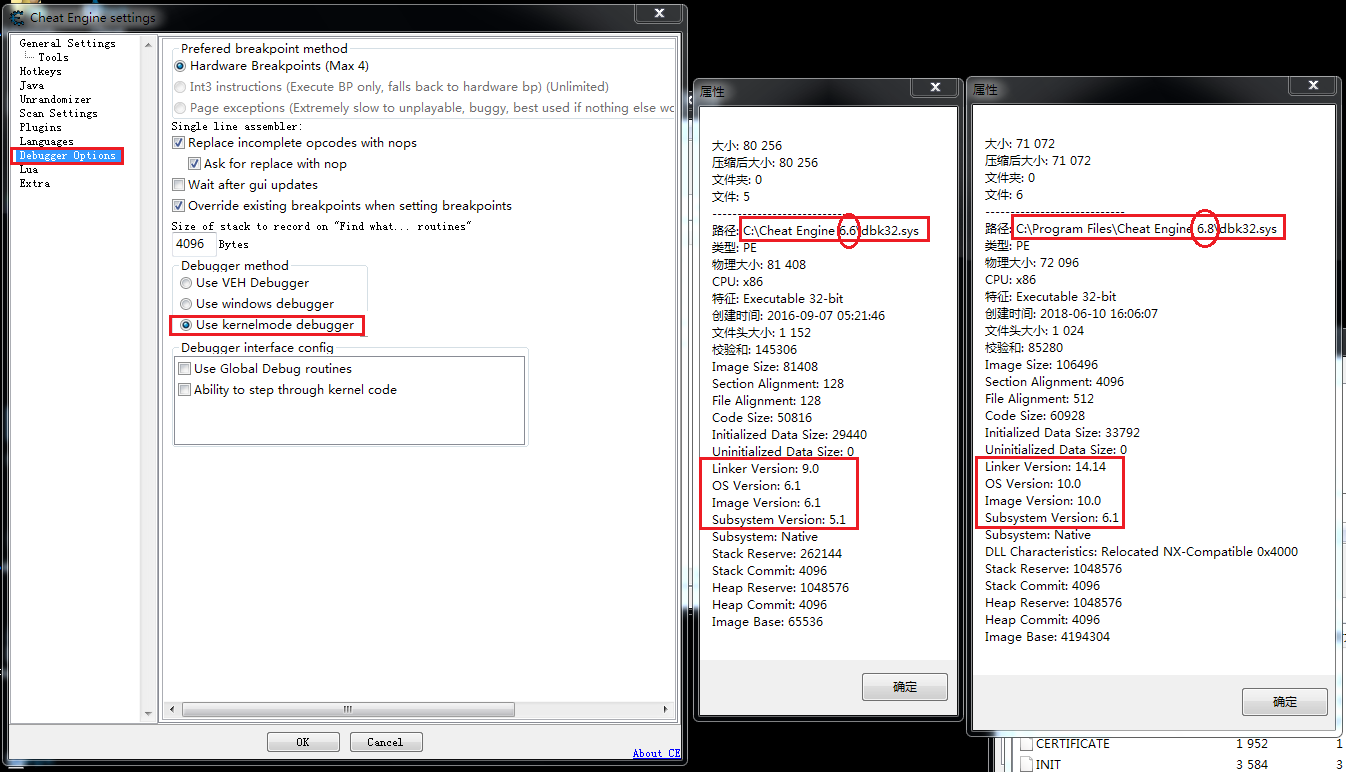Open the Hotkeys settings page
The height and width of the screenshot is (772, 1346).
(40, 71)
